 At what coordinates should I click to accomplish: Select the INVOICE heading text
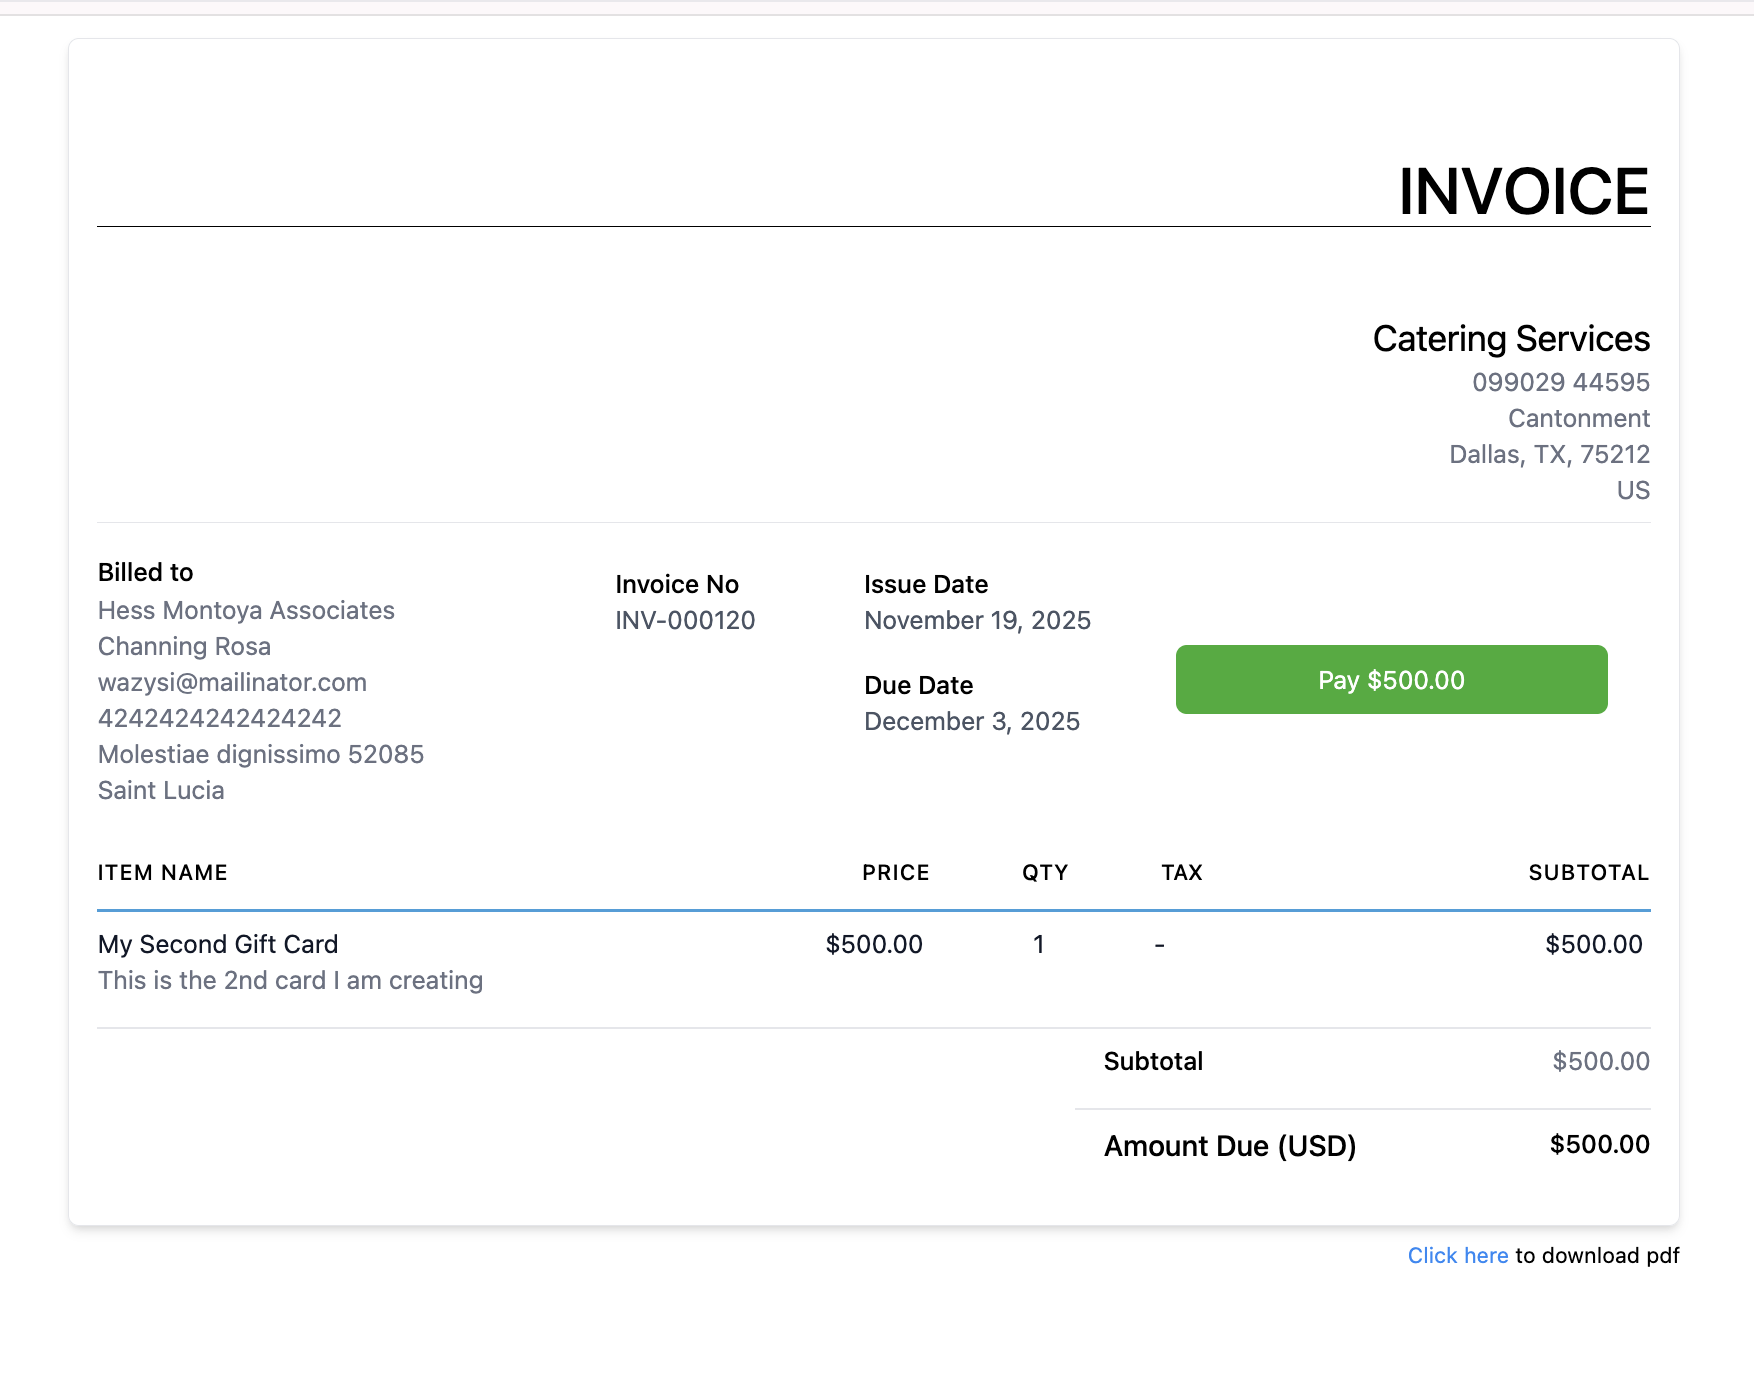(1524, 191)
